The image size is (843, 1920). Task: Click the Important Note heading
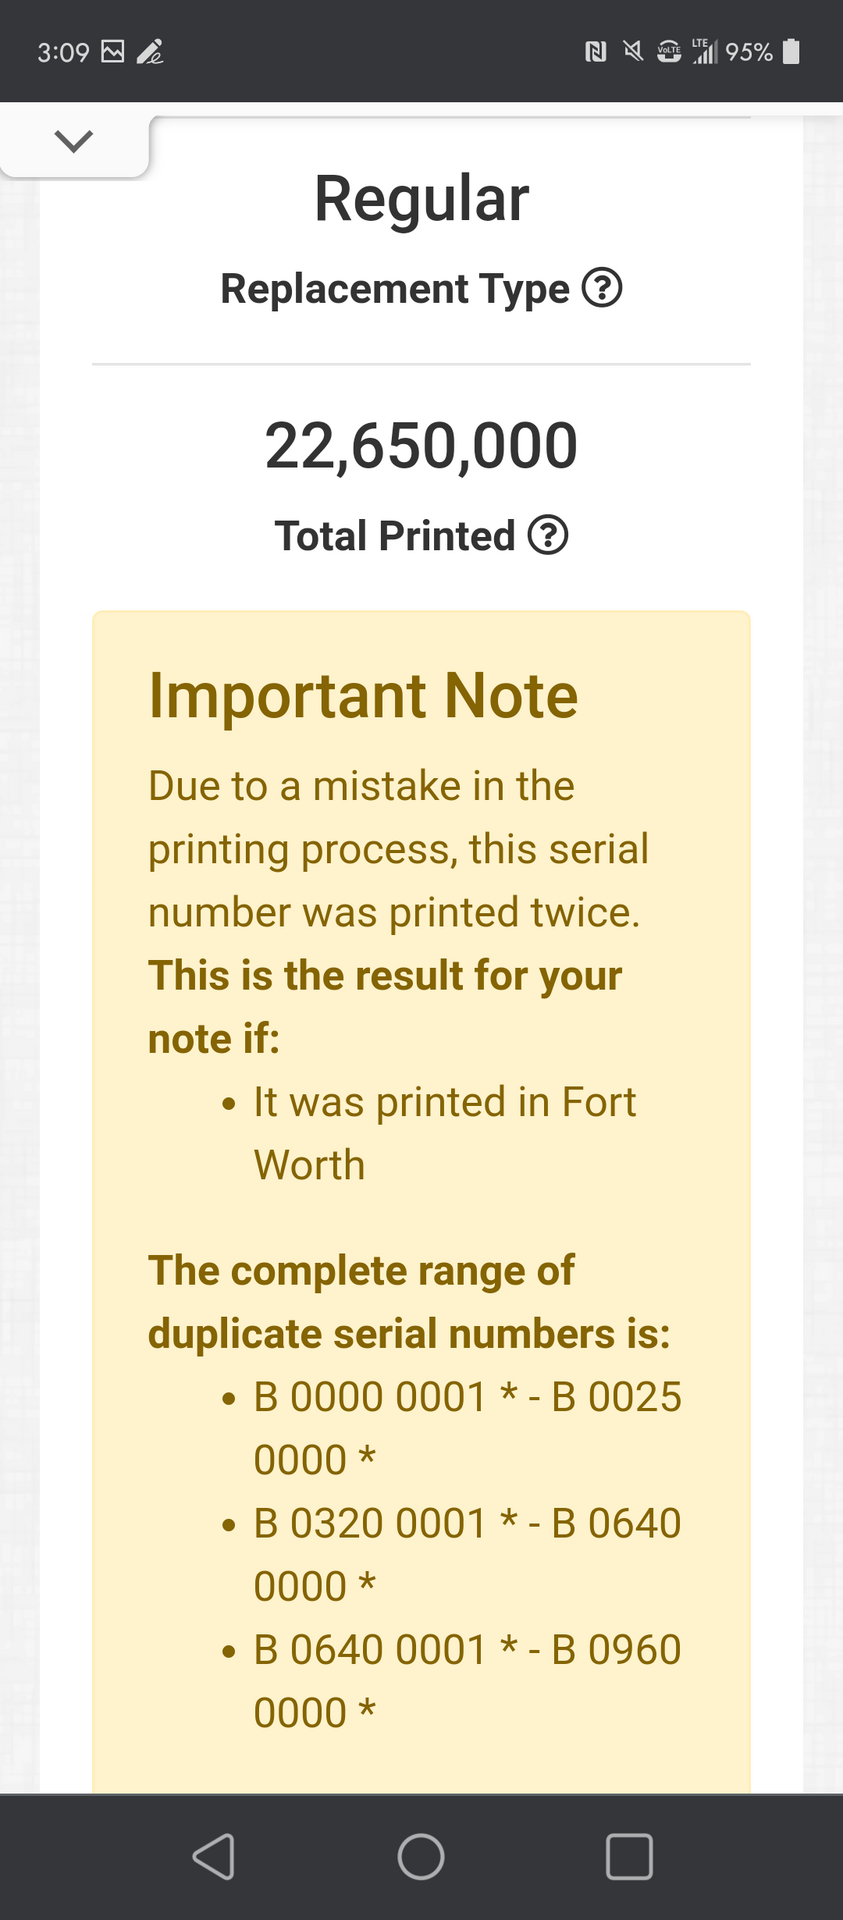363,695
